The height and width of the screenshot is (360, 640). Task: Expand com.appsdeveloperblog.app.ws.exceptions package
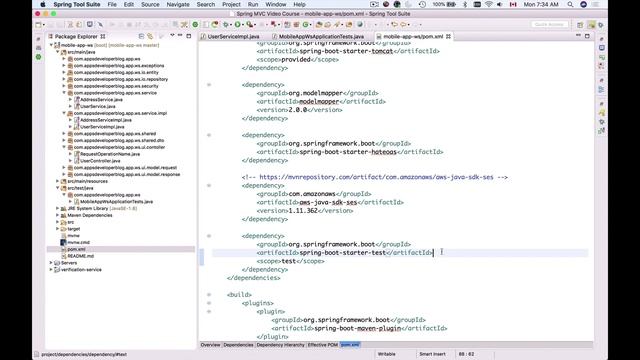[64, 66]
